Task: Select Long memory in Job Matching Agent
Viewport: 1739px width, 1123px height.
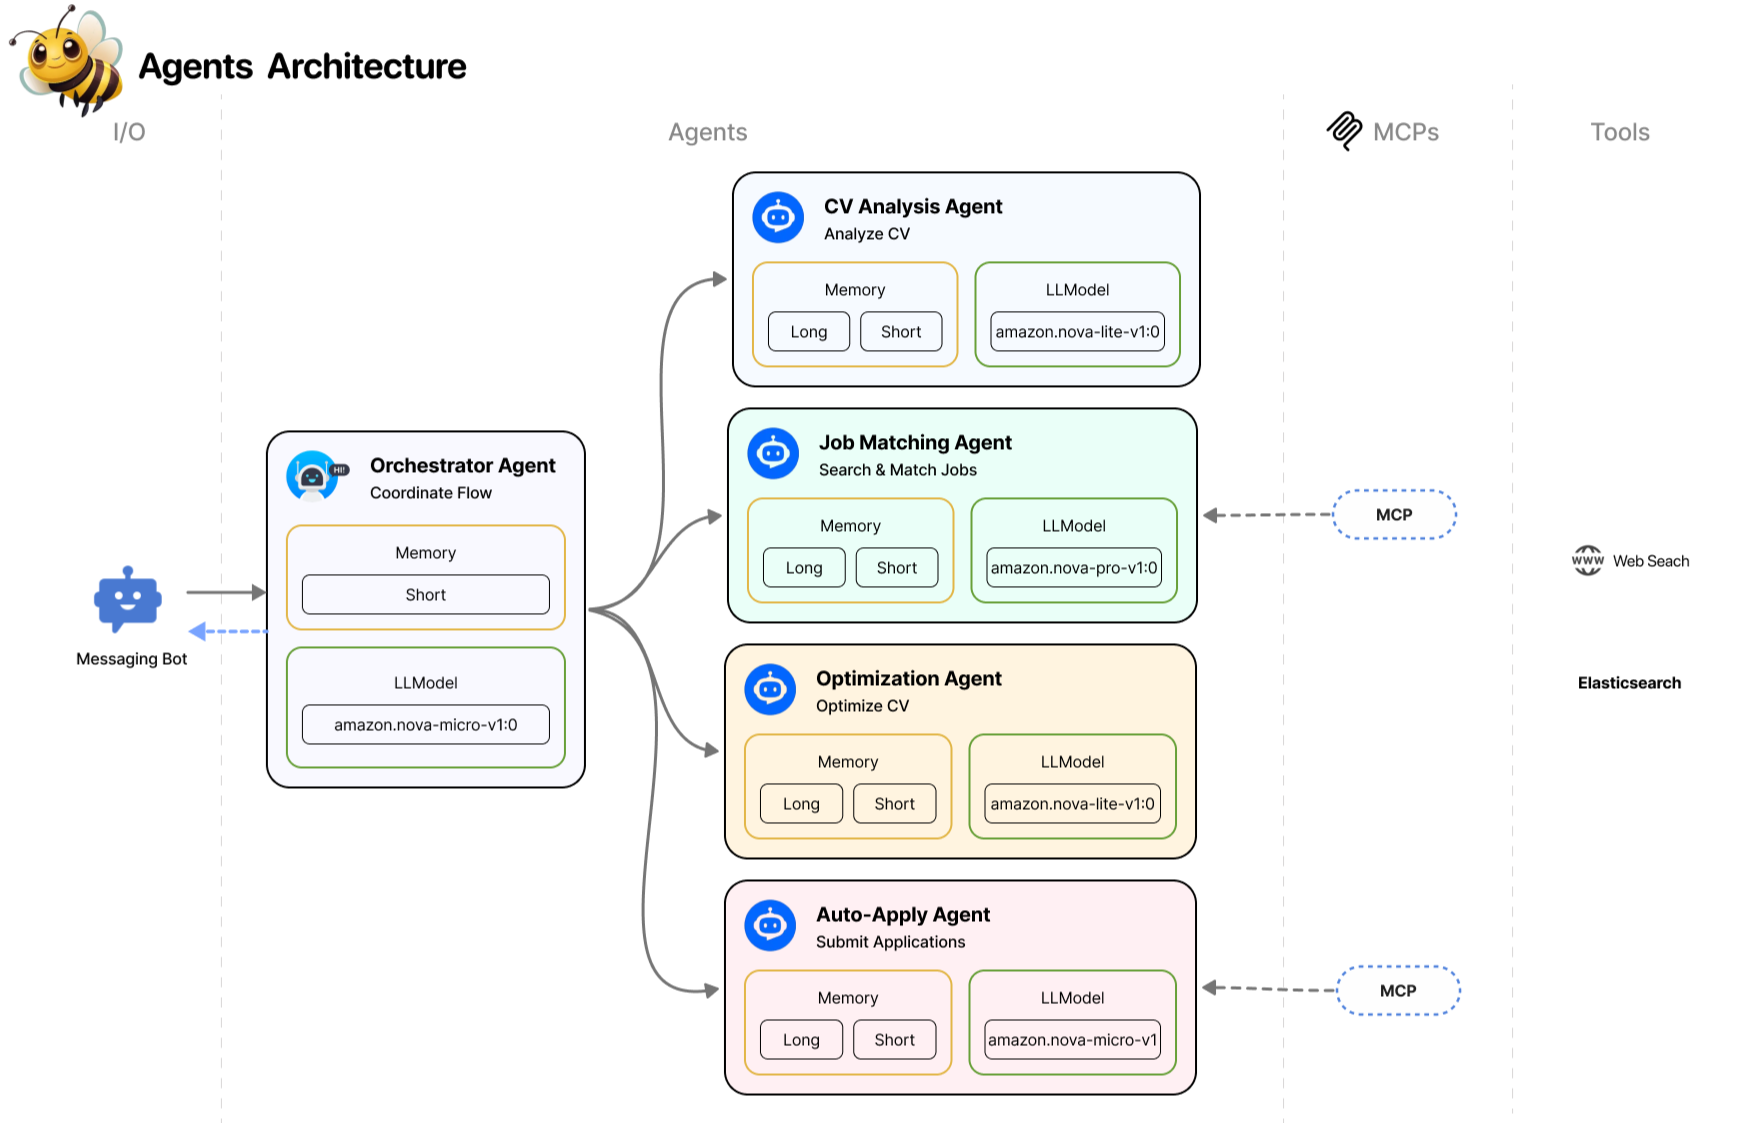Action: pos(804,567)
